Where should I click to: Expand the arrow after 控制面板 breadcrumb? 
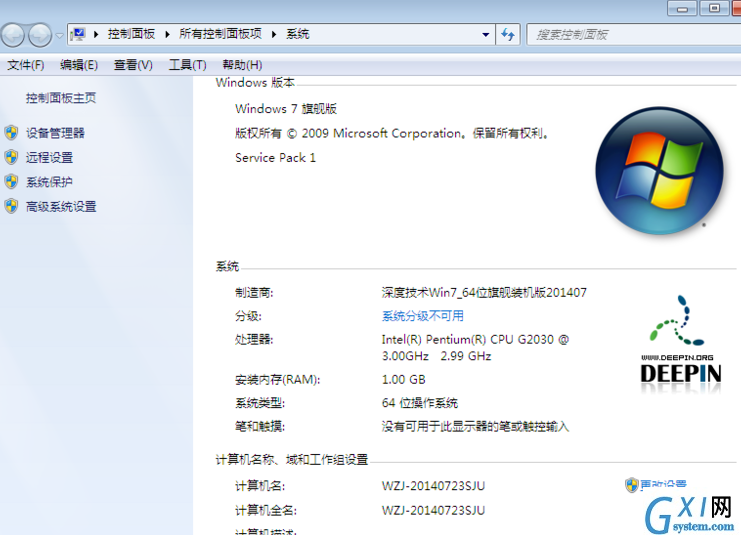(167, 34)
